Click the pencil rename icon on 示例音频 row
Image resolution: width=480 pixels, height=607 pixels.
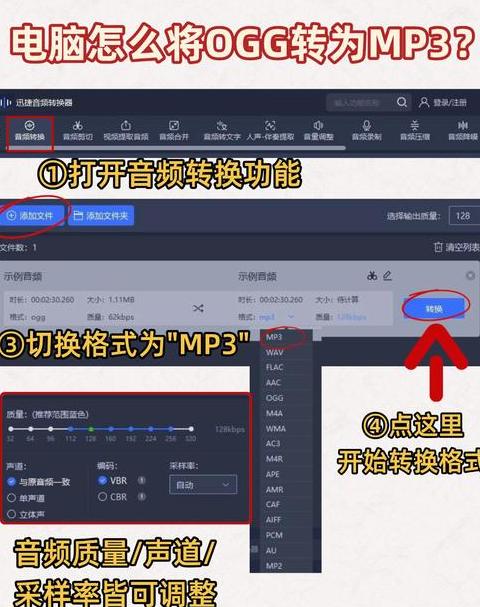pos(387,276)
